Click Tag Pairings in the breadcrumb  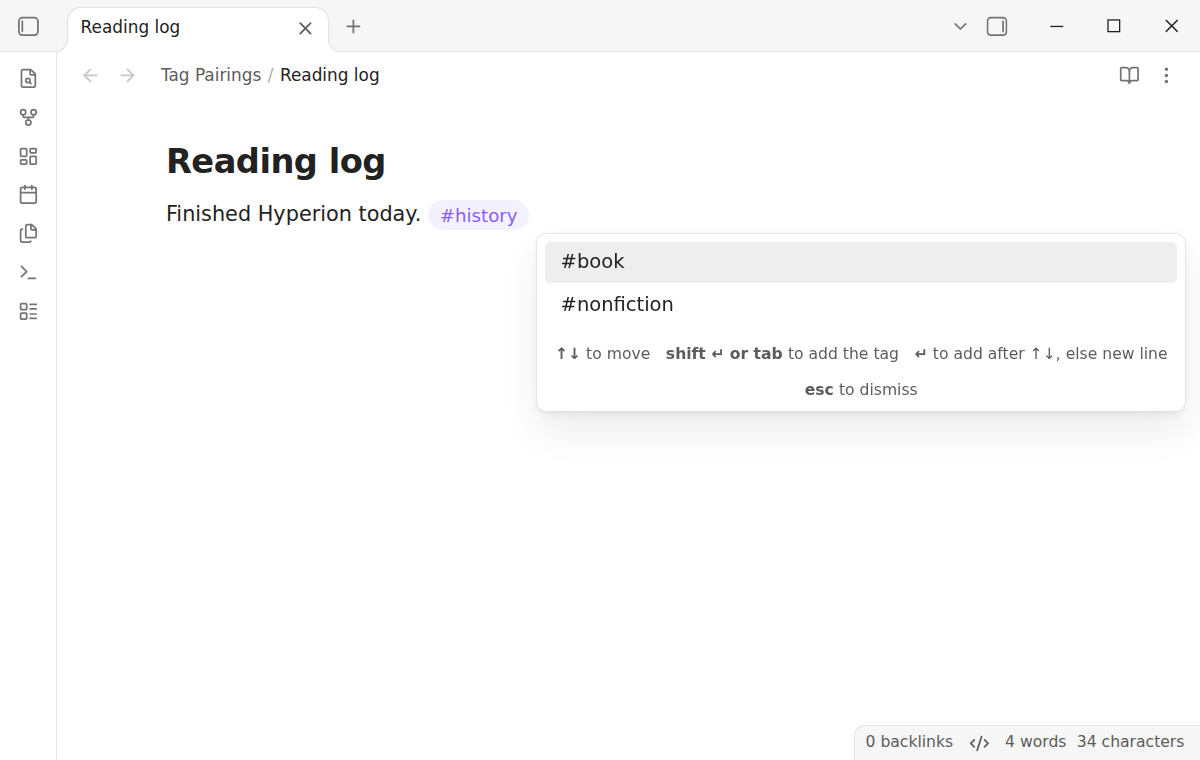pos(211,75)
